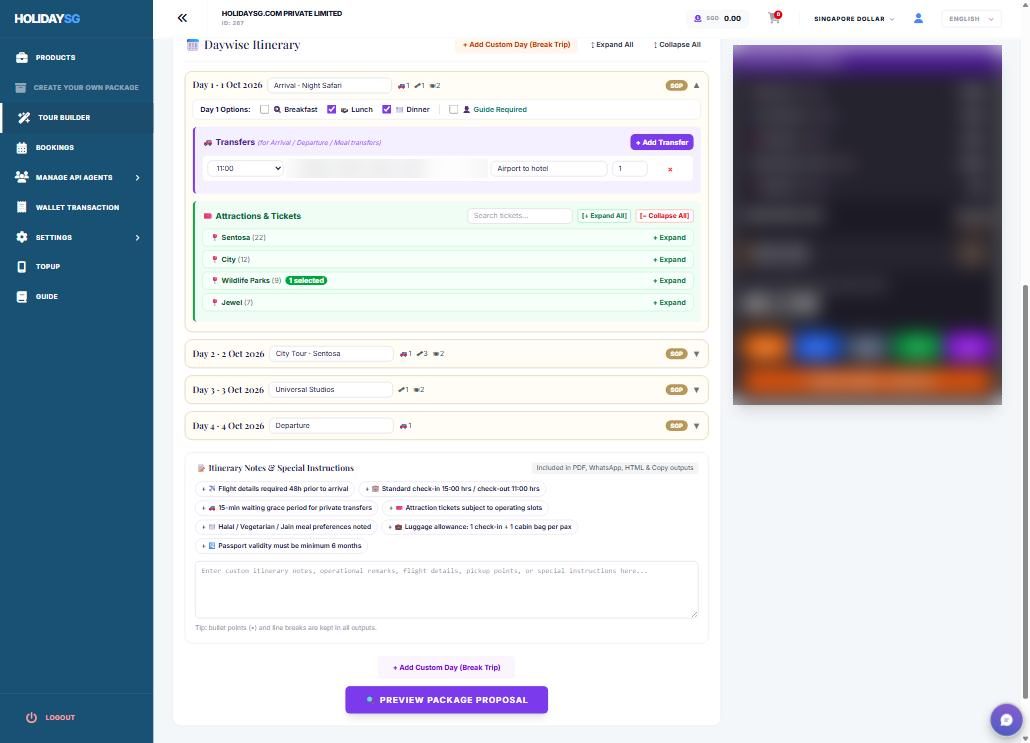Viewport: 1030px width, 743px height.
Task: Open the user profile icon
Action: point(918,18)
